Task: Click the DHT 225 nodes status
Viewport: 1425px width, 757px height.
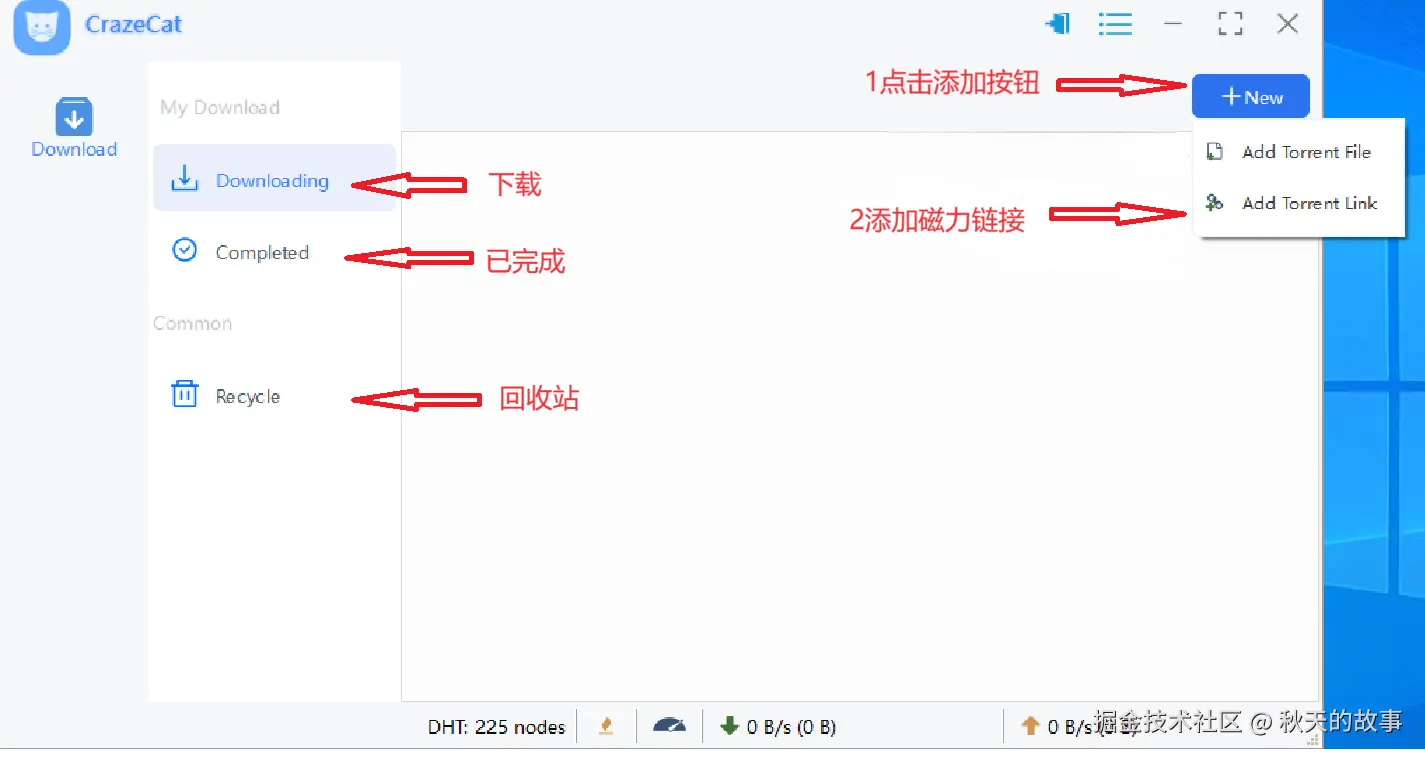Action: click(496, 727)
